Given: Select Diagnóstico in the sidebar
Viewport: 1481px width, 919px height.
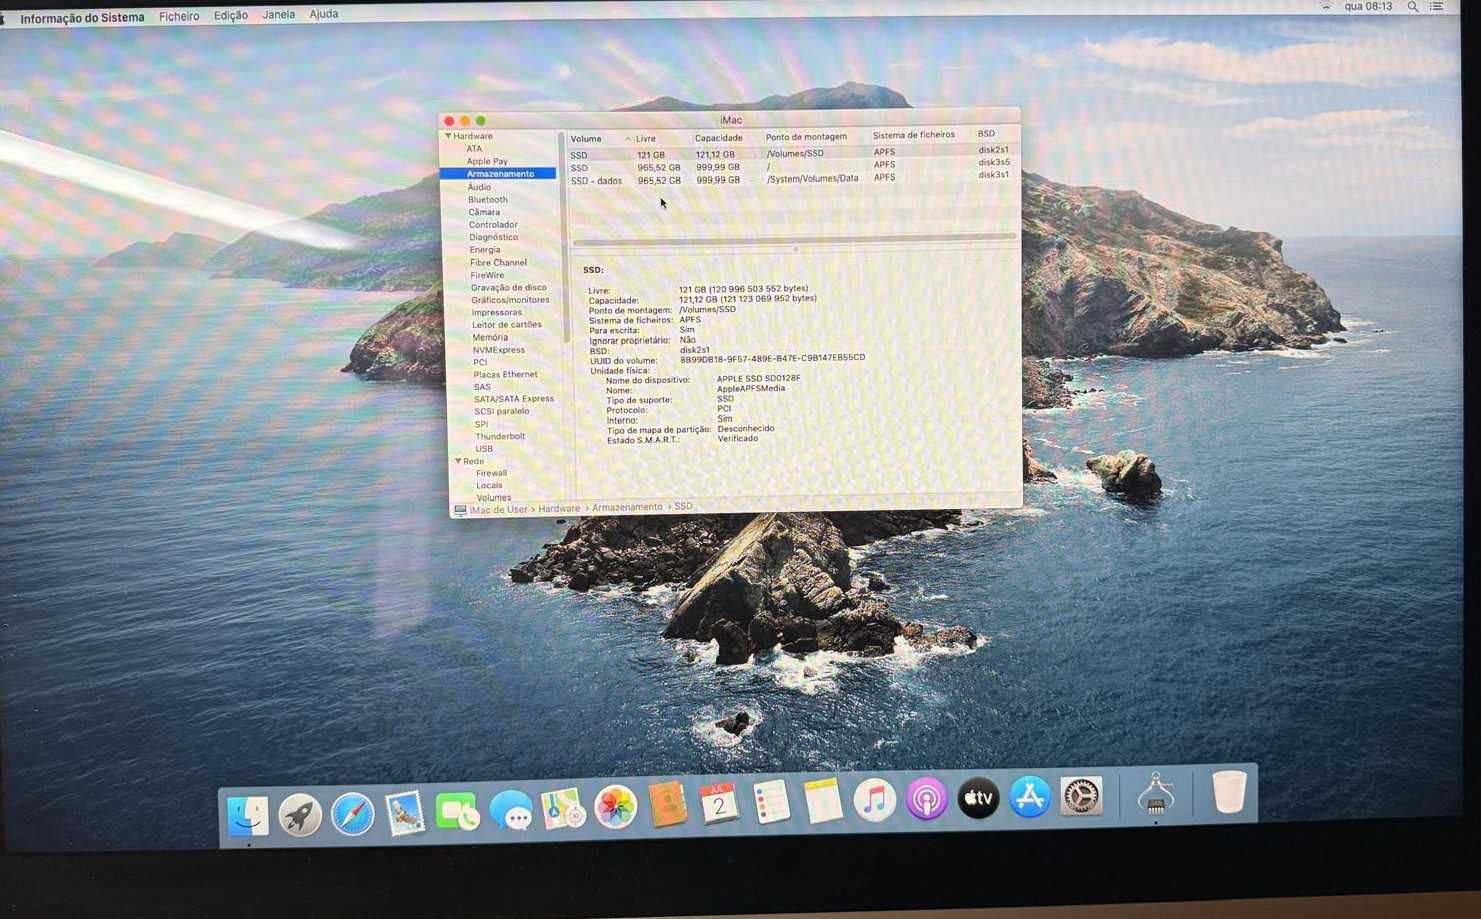Looking at the screenshot, I should tap(494, 237).
